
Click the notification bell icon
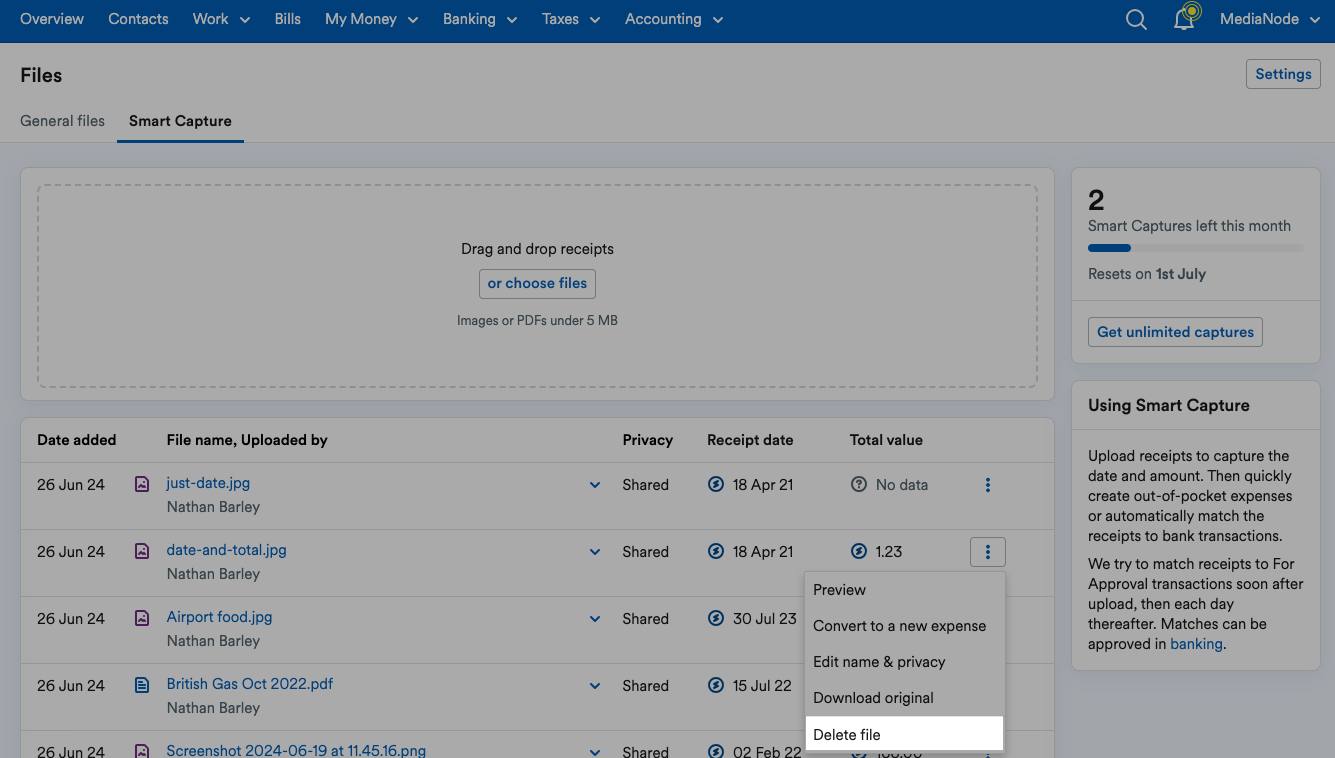[1184, 19]
